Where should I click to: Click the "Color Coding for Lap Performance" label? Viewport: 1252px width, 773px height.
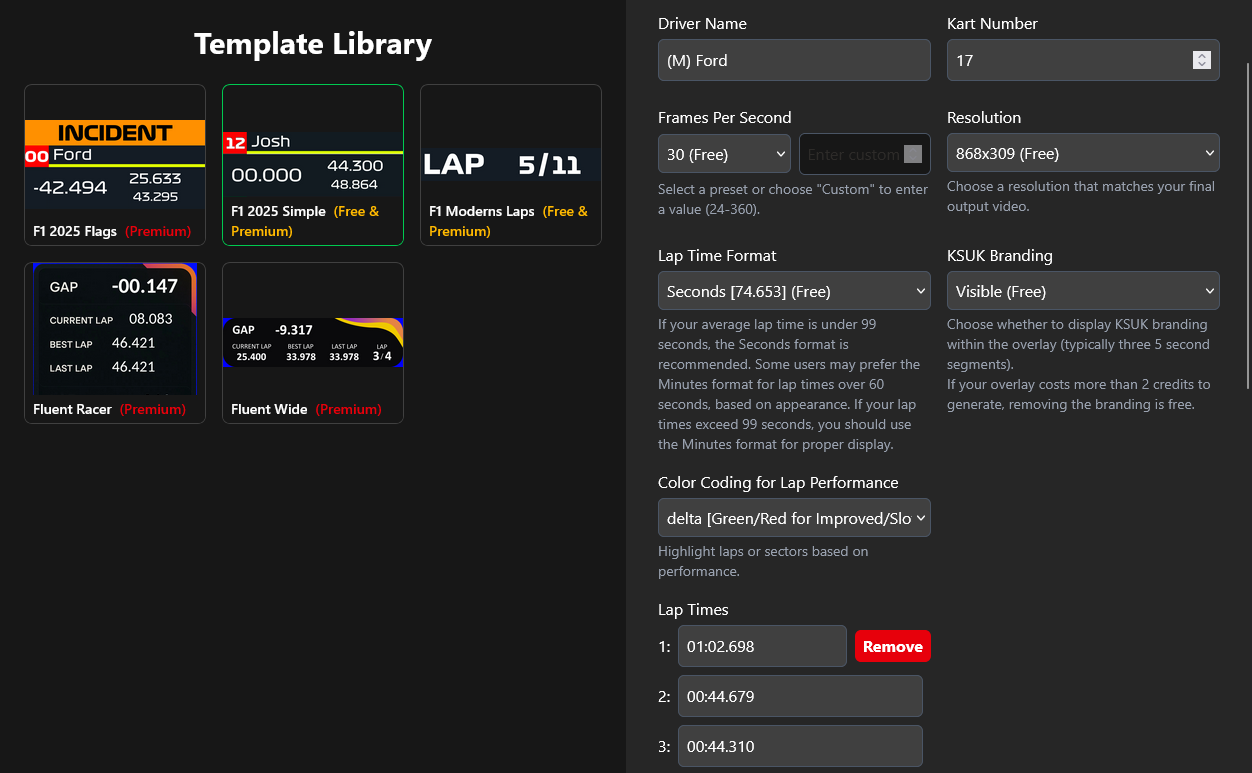(x=778, y=482)
